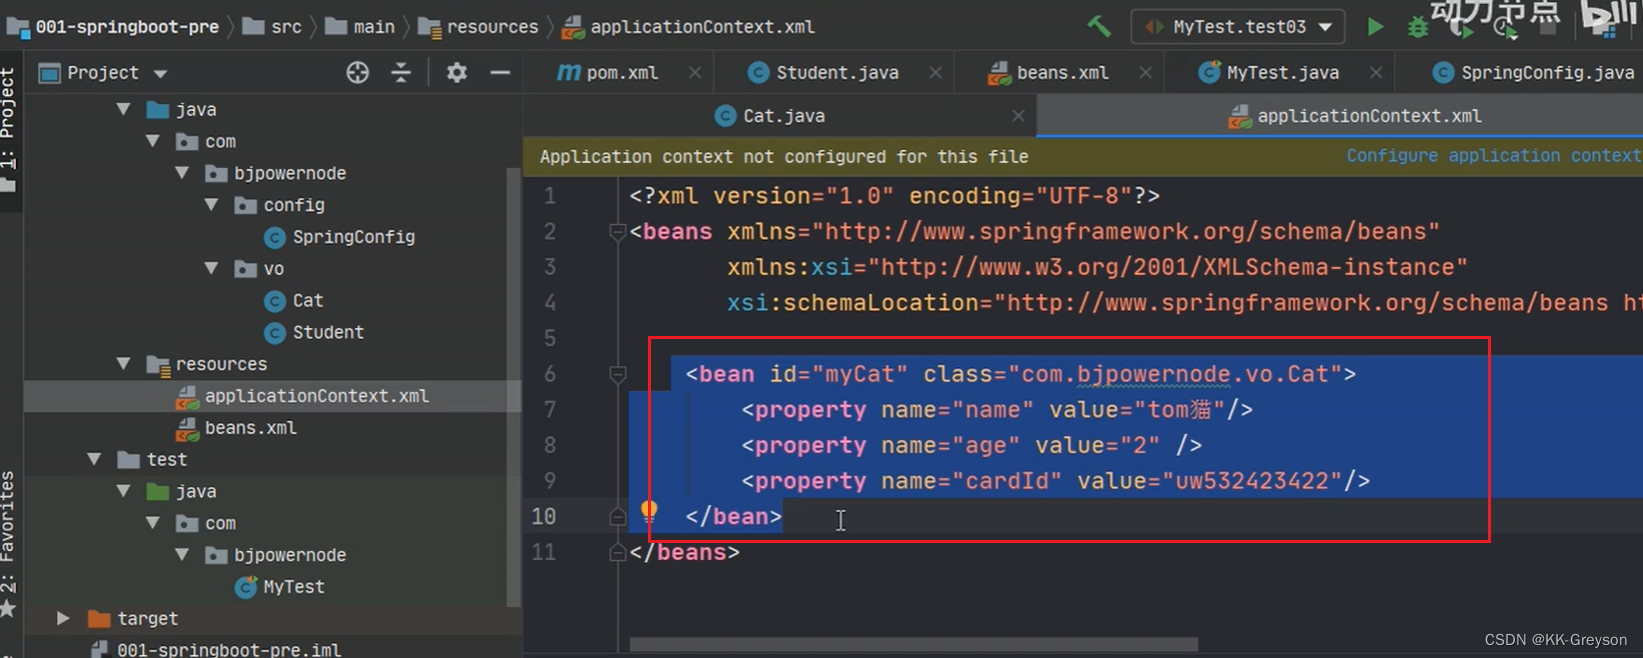Open the Favorites side tool window
1643x658 pixels.
click(9, 545)
